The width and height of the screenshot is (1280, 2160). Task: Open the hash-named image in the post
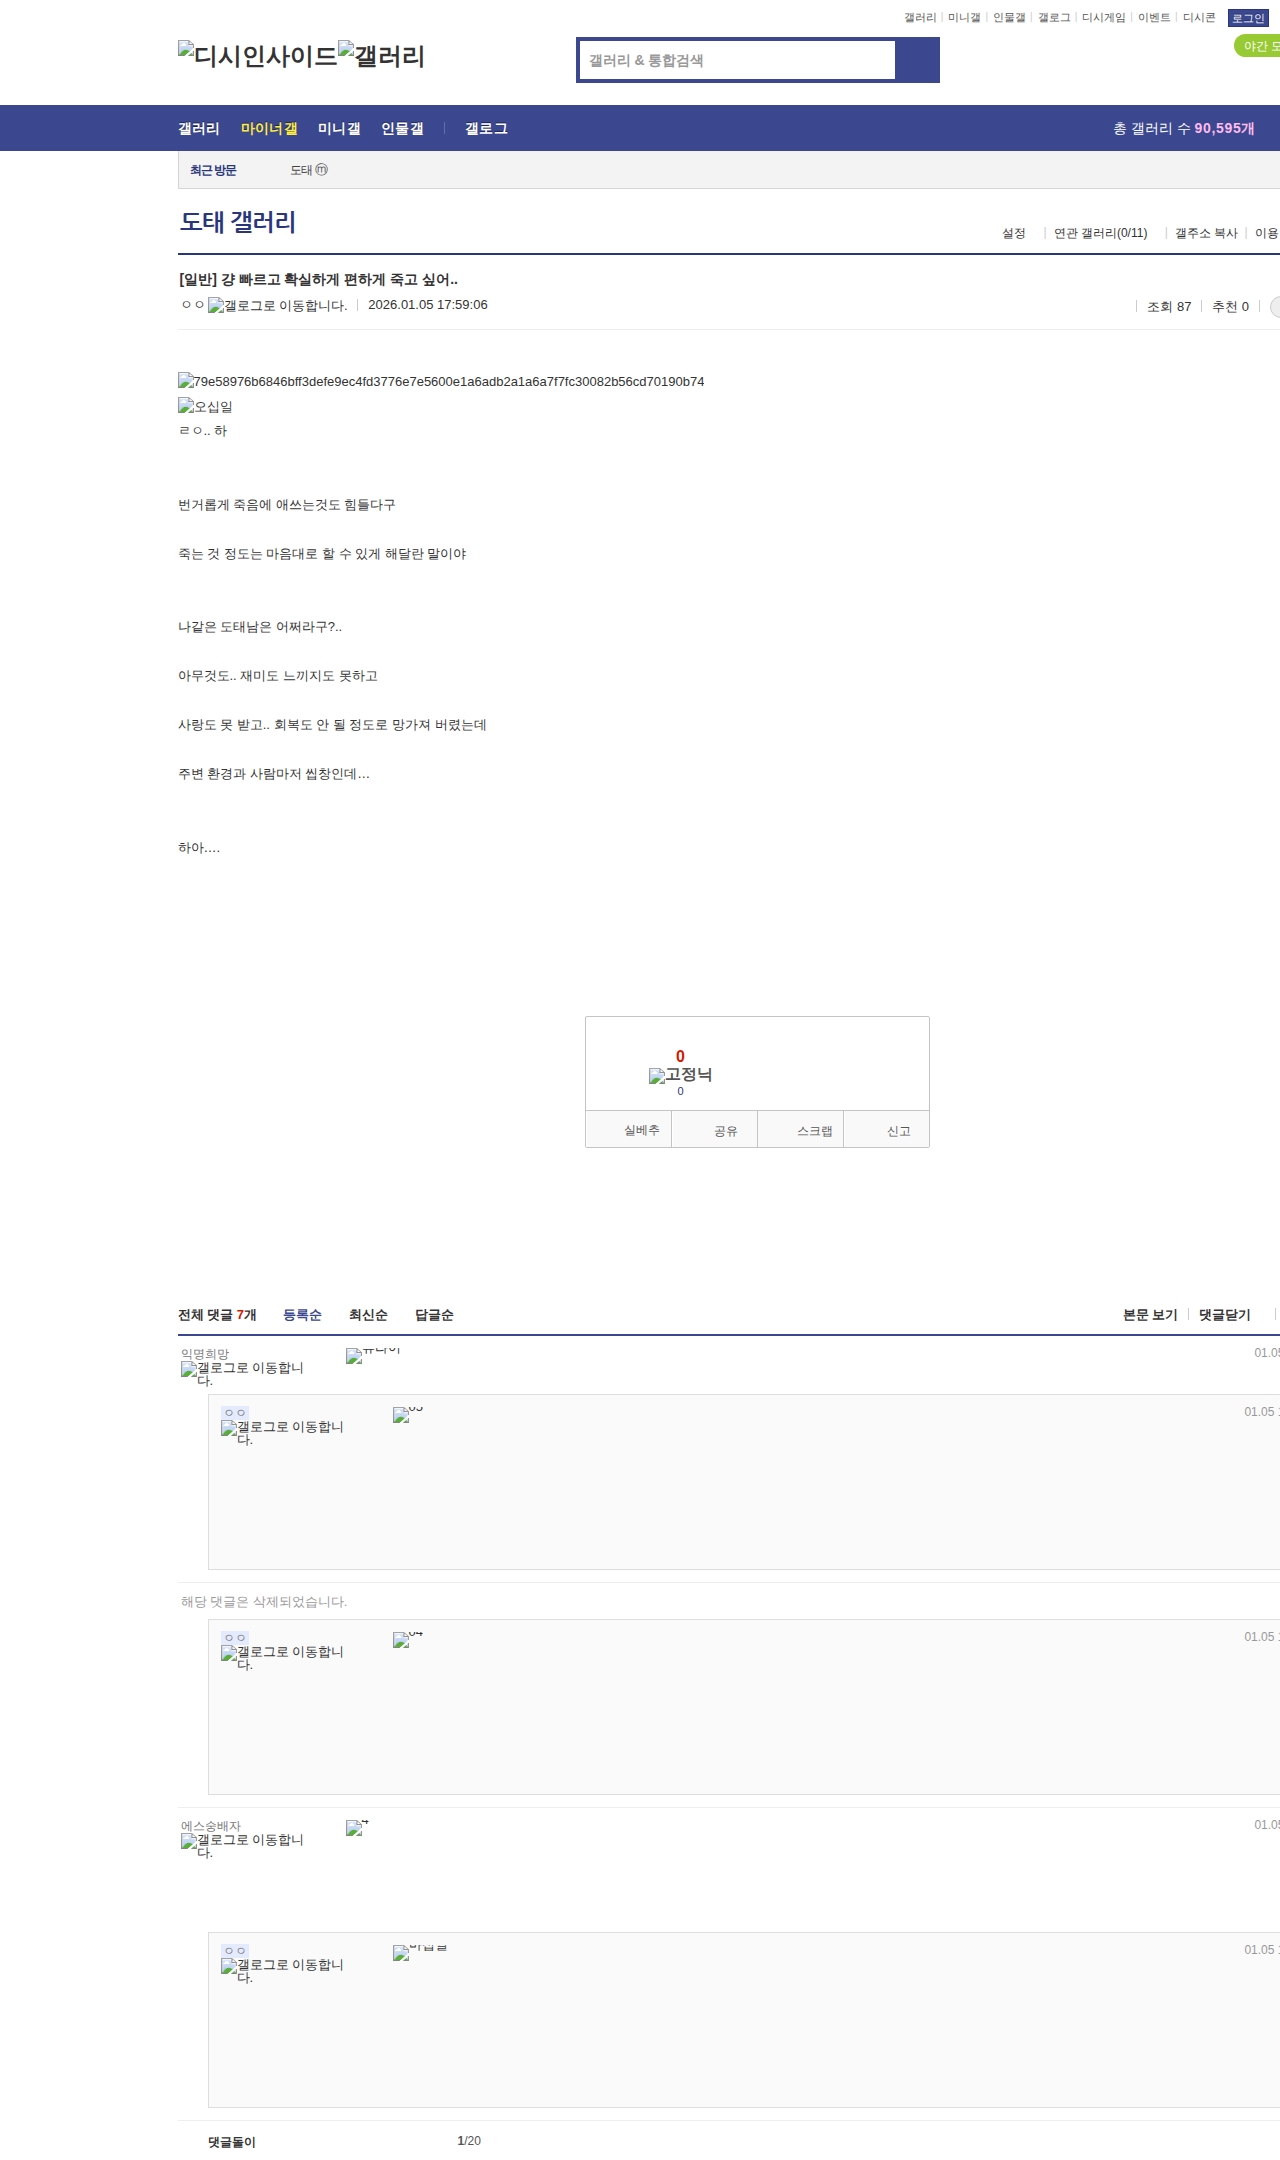click(x=441, y=381)
